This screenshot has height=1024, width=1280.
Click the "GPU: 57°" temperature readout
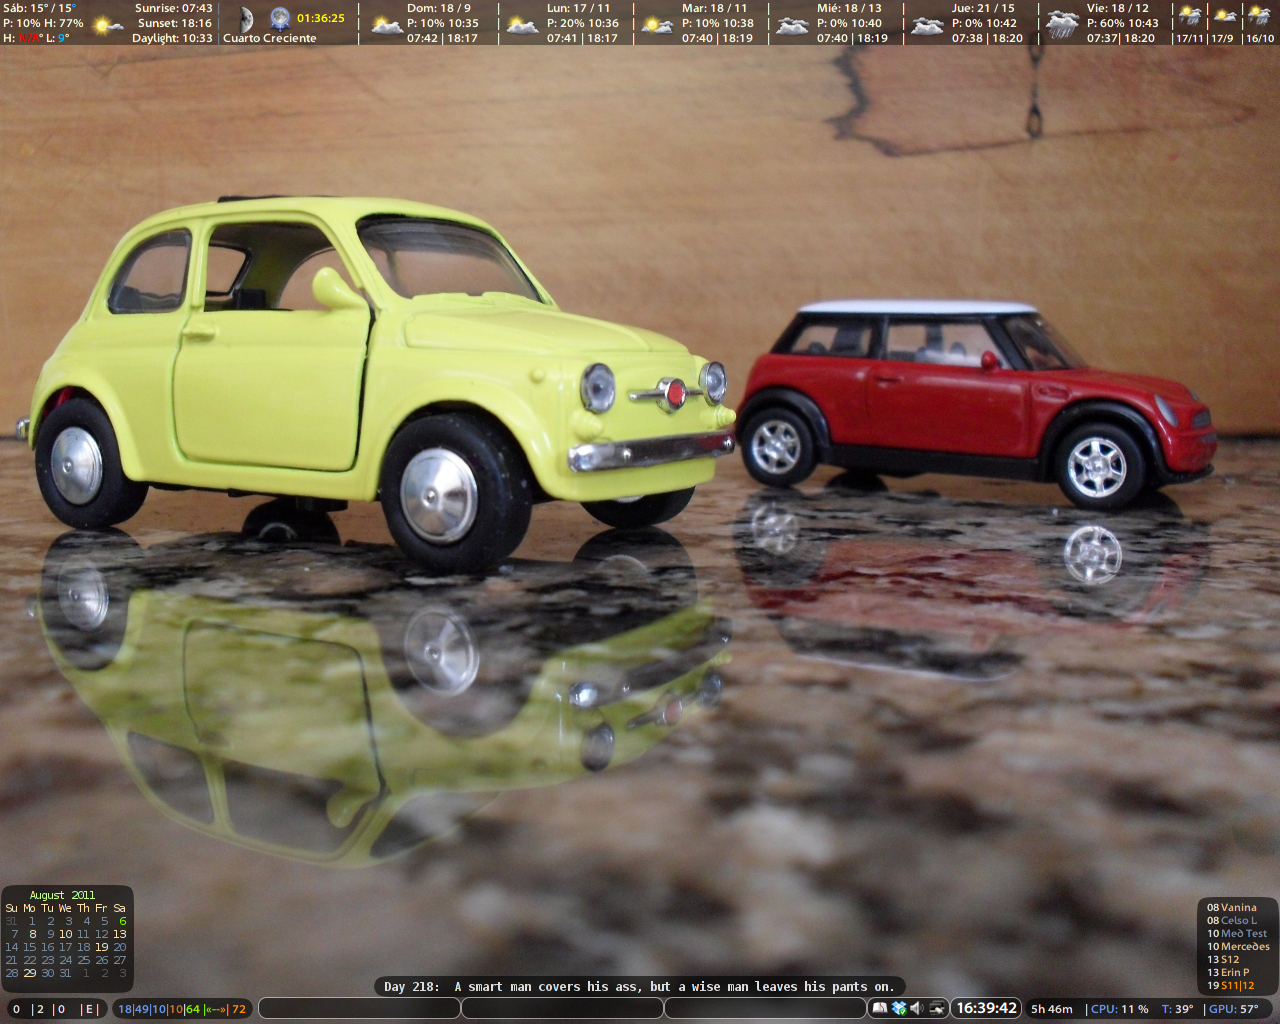(1234, 1009)
